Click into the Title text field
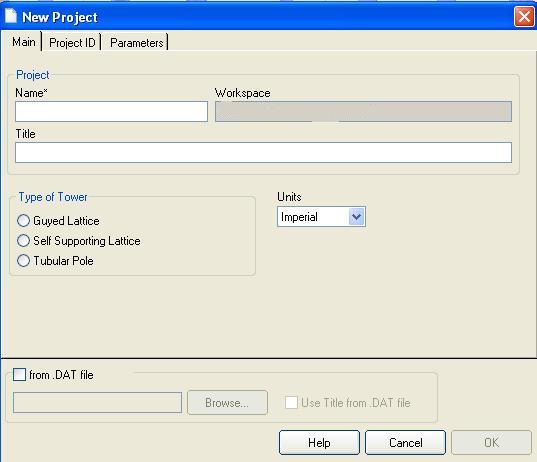The width and height of the screenshot is (537, 462). [263, 152]
